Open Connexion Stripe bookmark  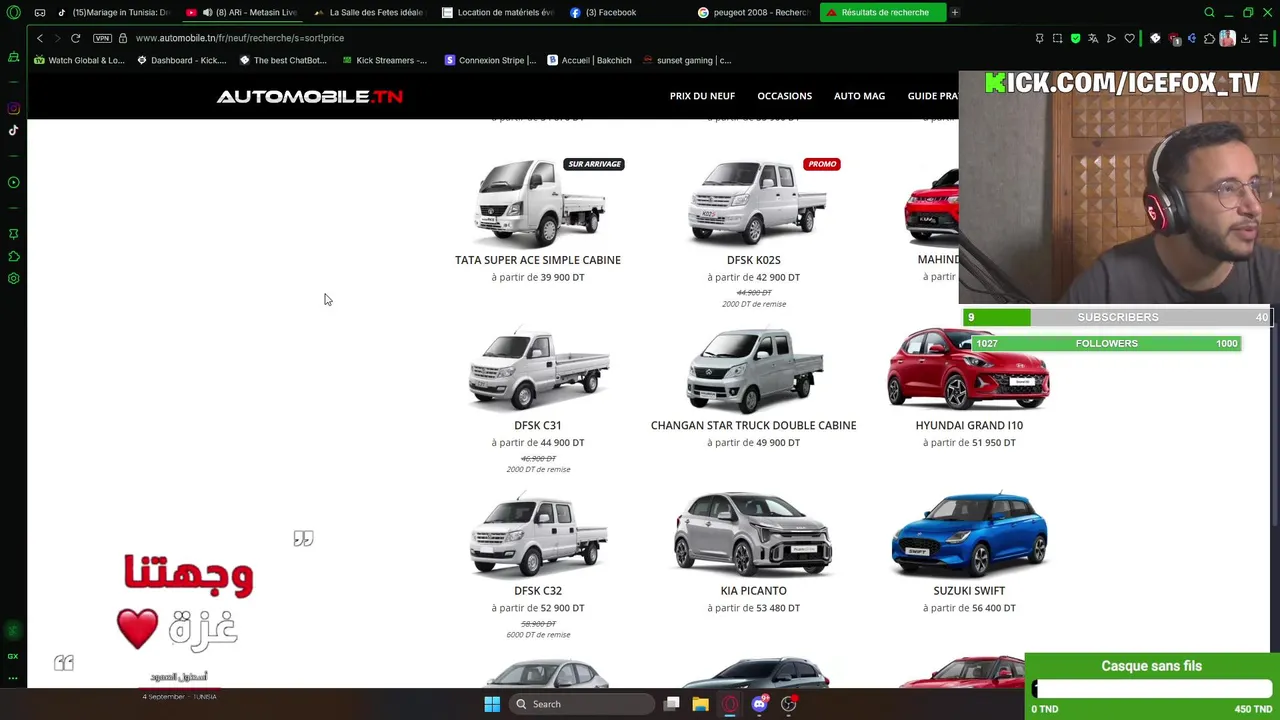[490, 60]
